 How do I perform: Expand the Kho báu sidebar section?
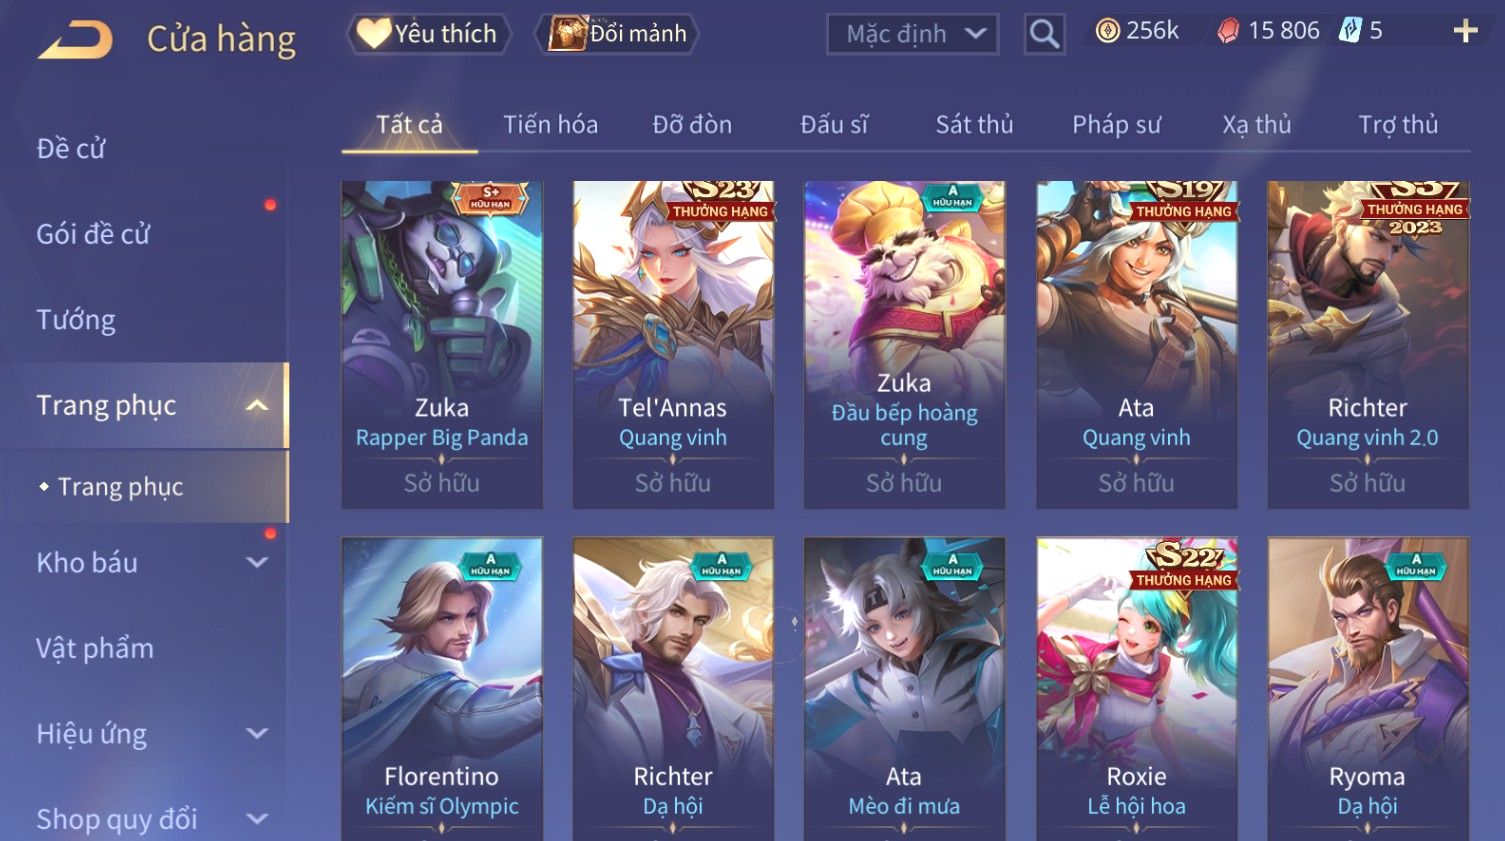[257, 562]
